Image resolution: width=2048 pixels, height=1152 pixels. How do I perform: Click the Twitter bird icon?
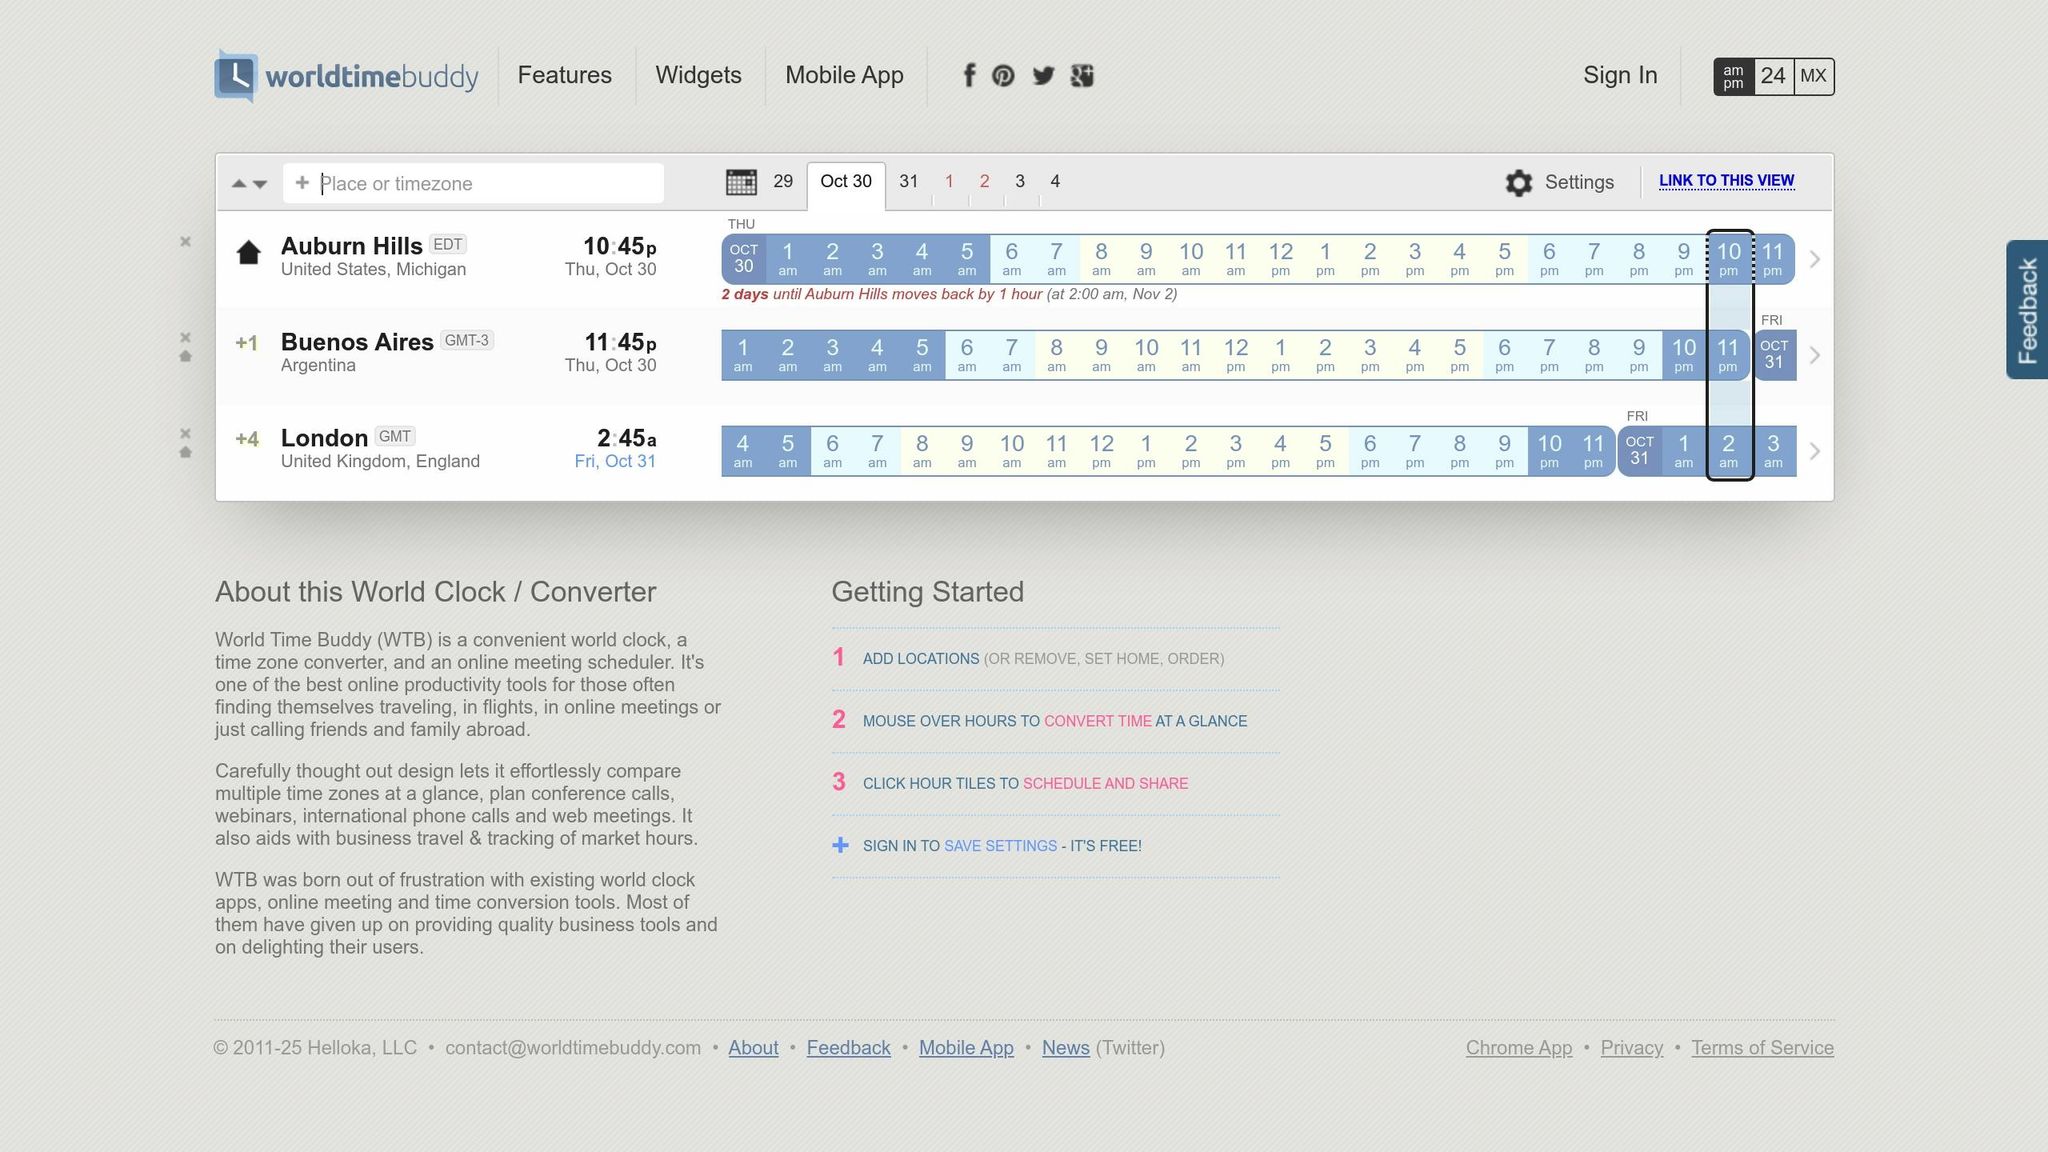[1043, 76]
